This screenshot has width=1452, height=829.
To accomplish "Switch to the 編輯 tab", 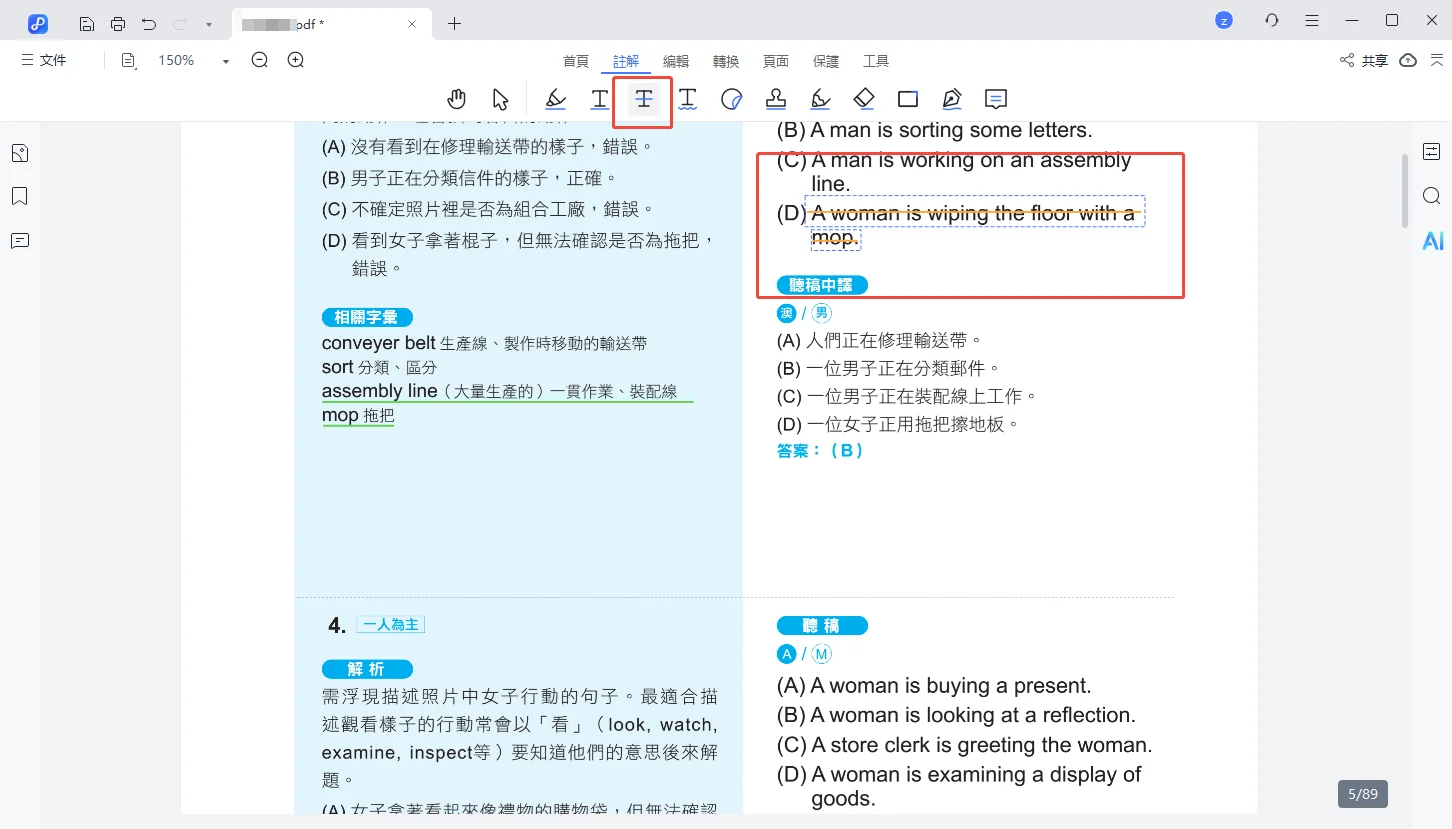I will 676,61.
